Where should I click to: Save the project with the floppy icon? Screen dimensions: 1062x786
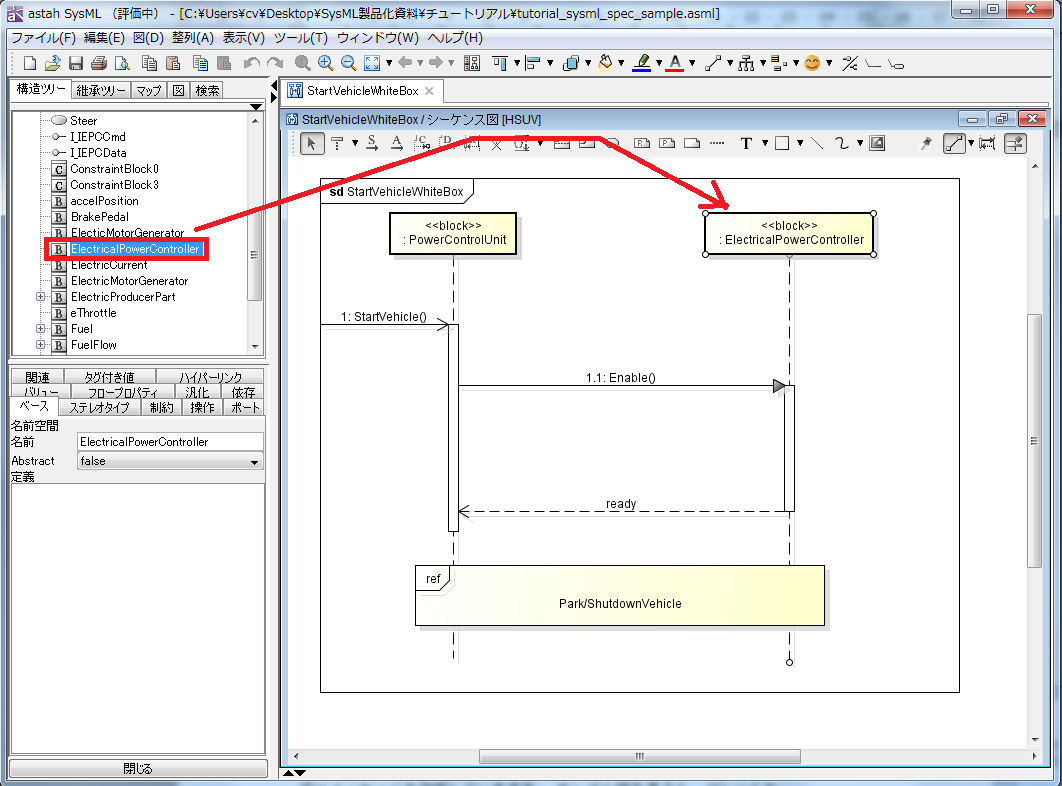(x=76, y=63)
